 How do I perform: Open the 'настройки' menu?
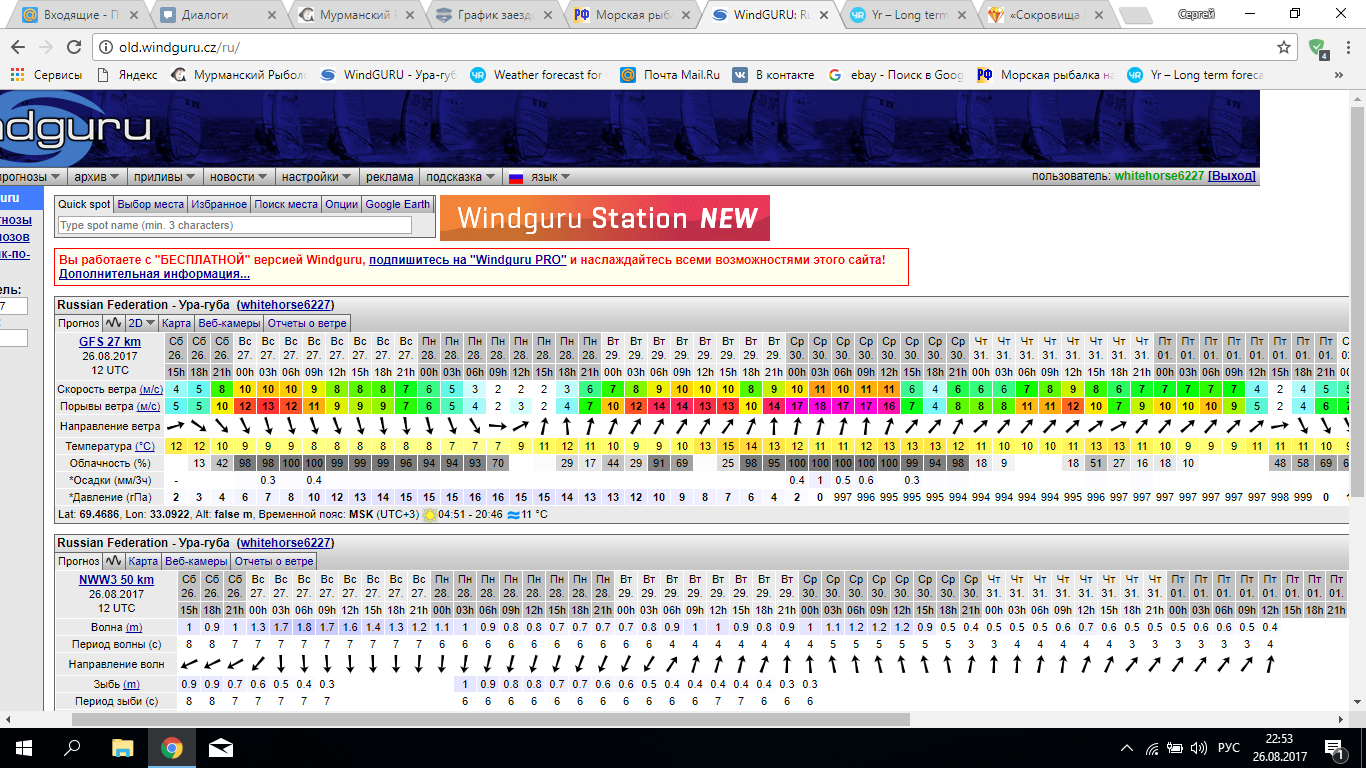pos(317,177)
